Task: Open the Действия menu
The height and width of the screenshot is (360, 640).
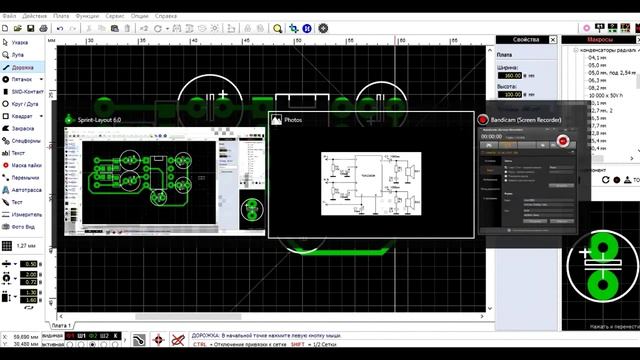Action: tap(35, 16)
